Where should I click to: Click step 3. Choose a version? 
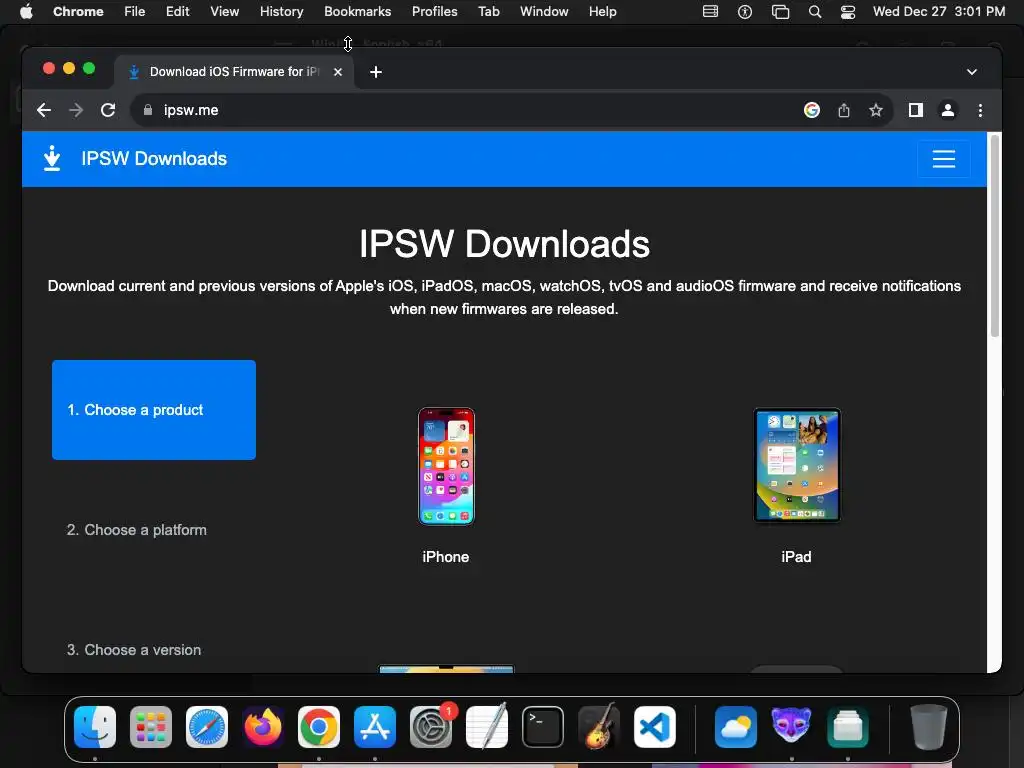point(134,650)
